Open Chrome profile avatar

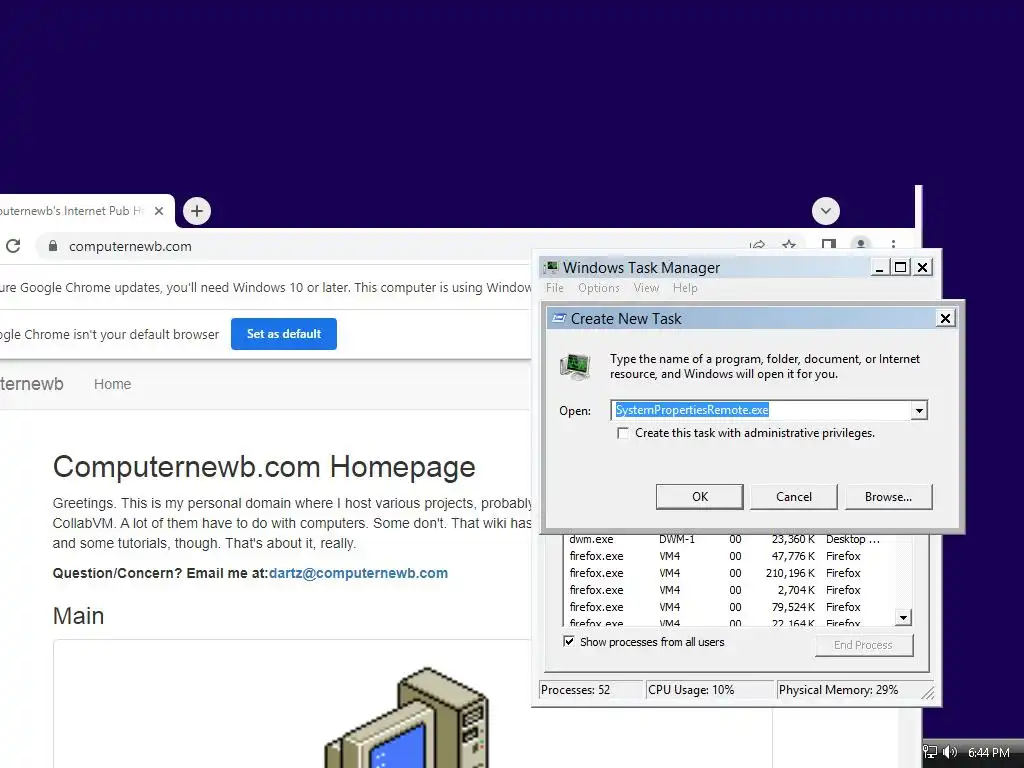click(x=861, y=244)
